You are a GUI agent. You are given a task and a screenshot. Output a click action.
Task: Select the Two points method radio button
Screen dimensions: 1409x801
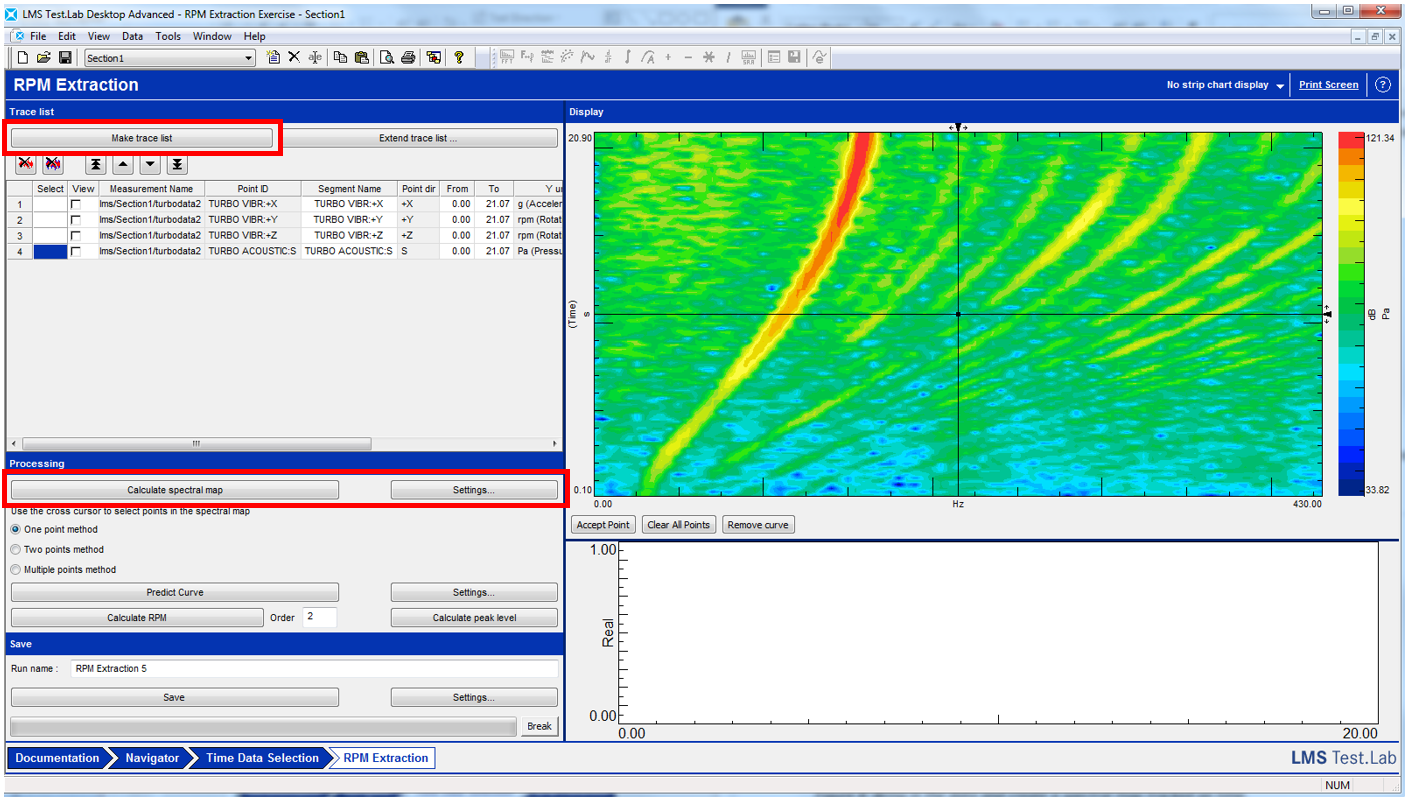(15, 550)
